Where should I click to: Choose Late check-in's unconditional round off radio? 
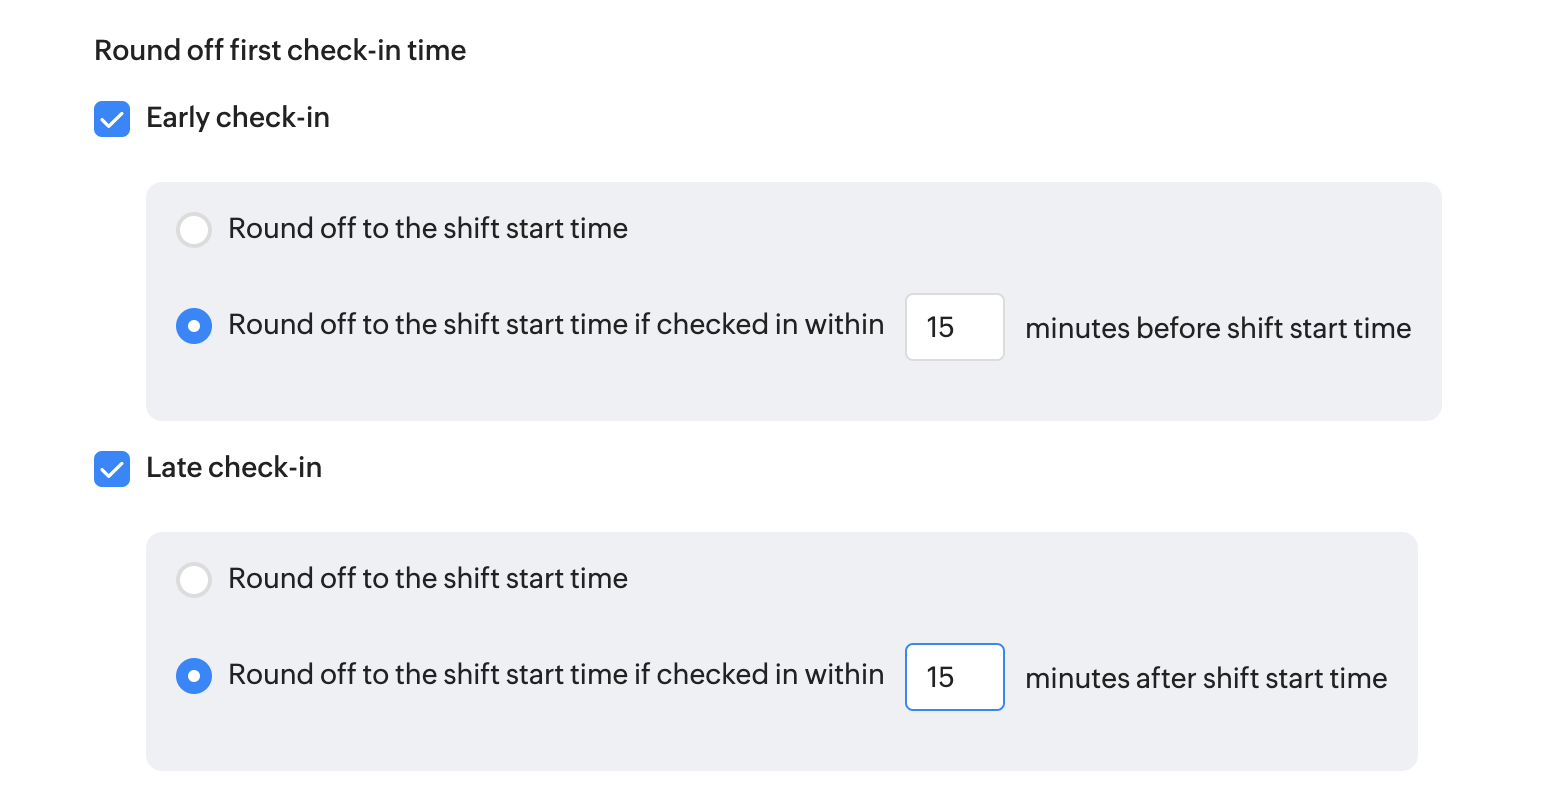(194, 580)
